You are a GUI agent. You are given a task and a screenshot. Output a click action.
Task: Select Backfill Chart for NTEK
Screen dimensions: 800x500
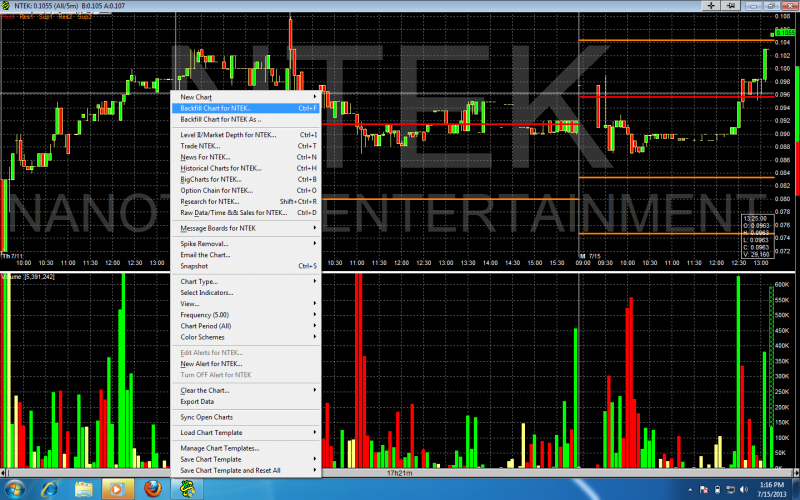(x=246, y=108)
